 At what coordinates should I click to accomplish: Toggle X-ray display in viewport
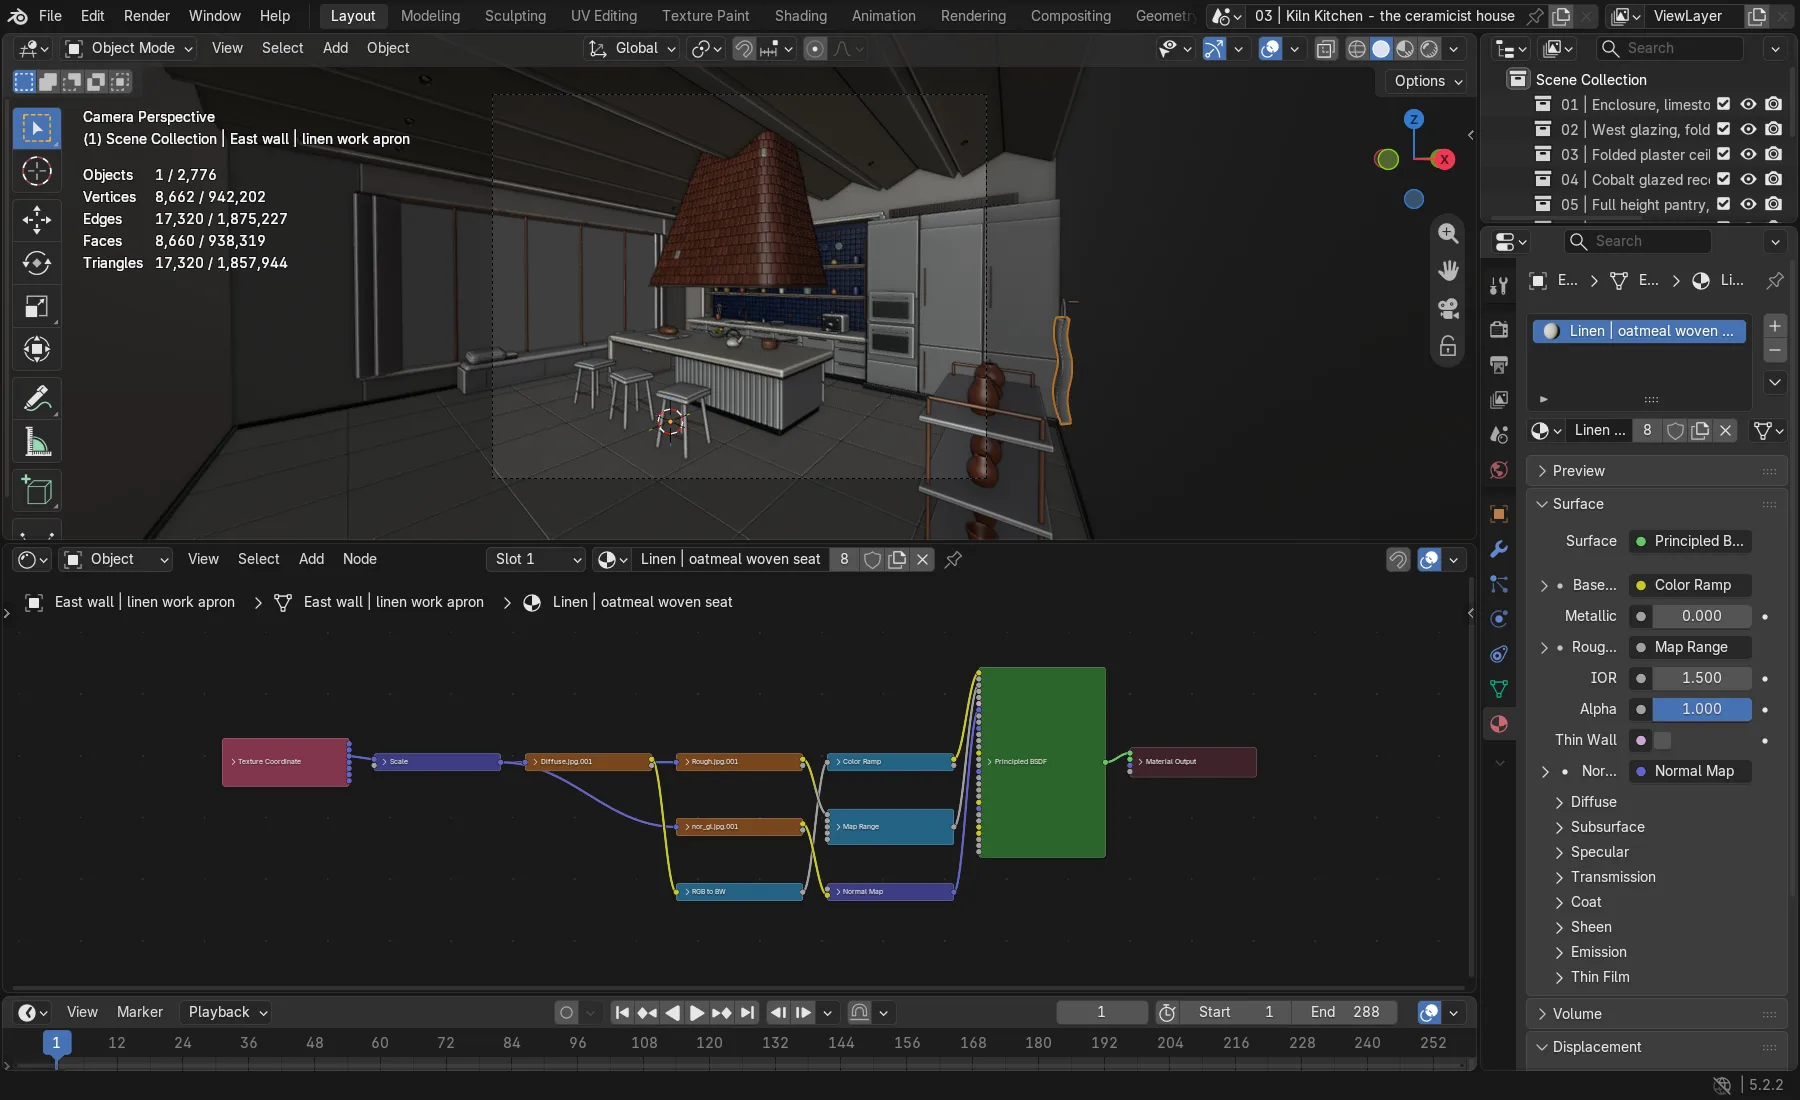tap(1325, 48)
